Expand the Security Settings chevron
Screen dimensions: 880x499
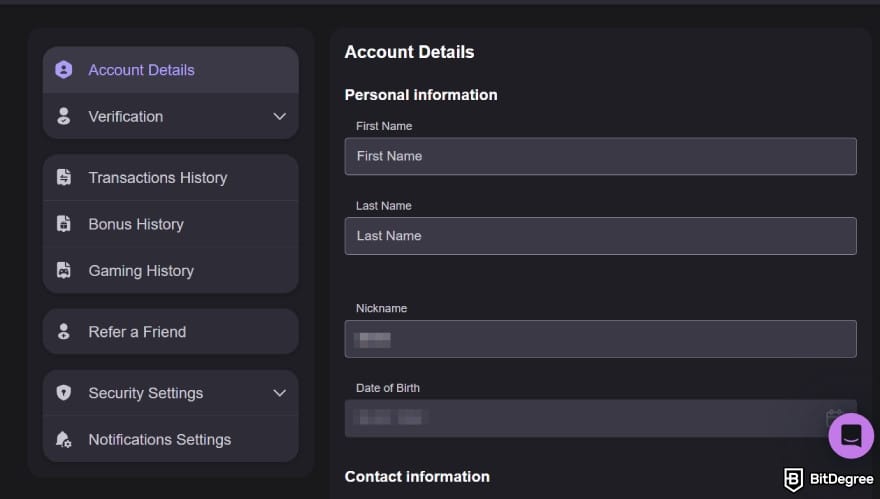click(x=279, y=393)
